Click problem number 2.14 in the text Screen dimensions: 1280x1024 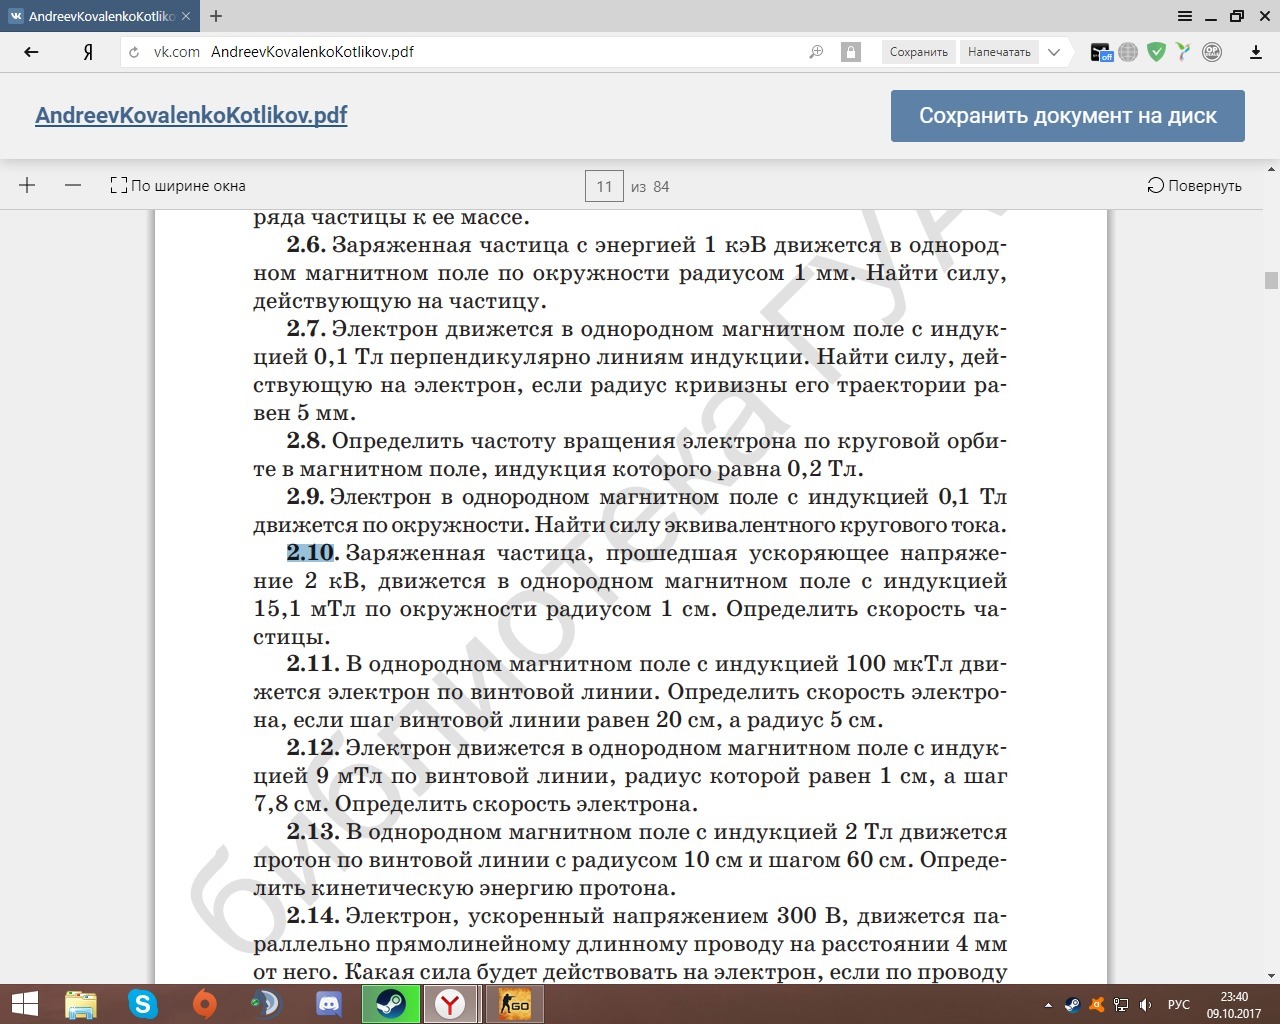pos(313,915)
